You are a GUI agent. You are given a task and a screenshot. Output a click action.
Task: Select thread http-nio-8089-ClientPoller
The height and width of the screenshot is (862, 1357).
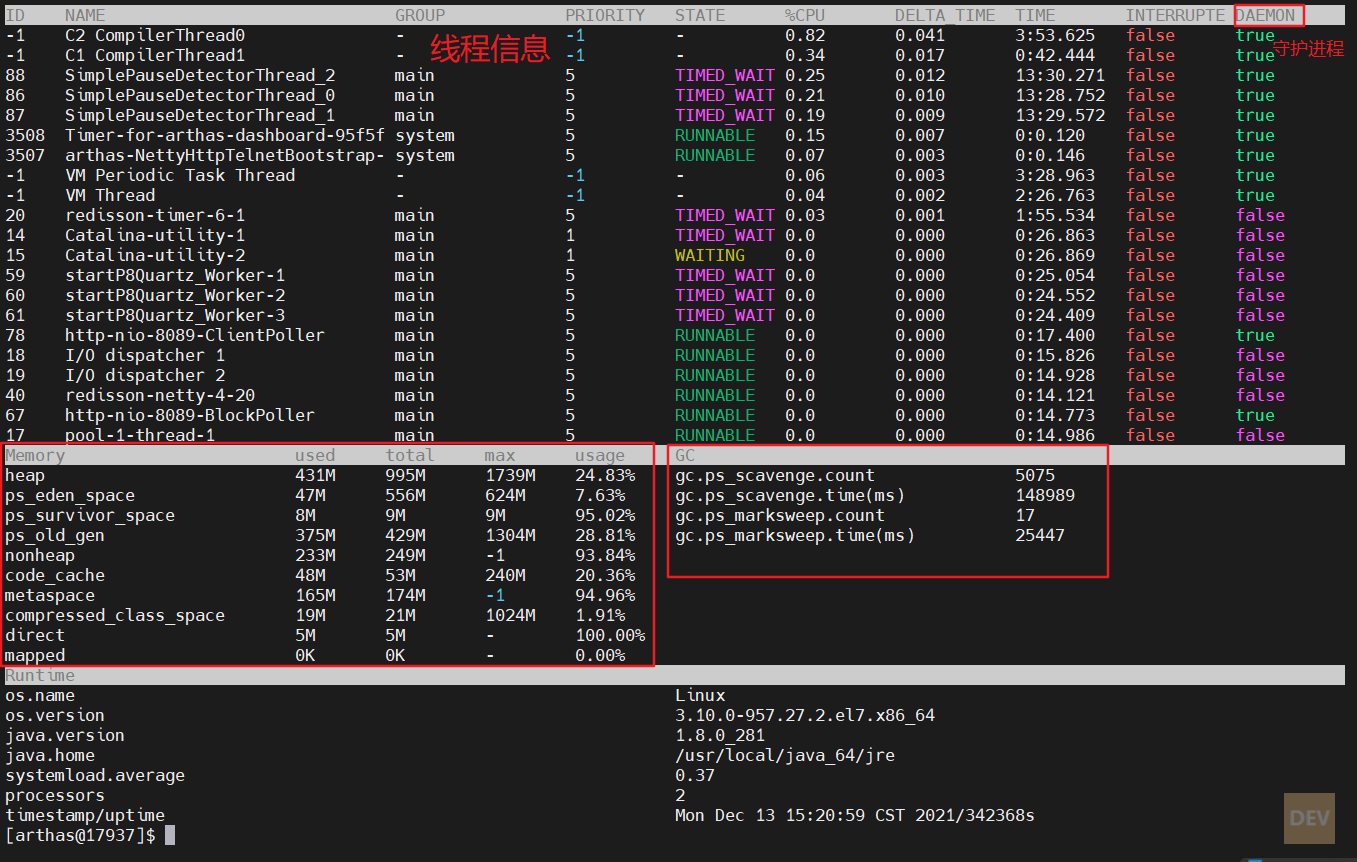pos(195,335)
